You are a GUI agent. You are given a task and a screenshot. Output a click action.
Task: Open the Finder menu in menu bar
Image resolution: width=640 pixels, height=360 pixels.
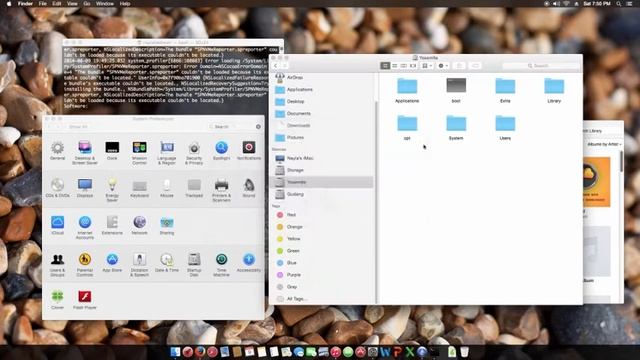click(25, 3)
